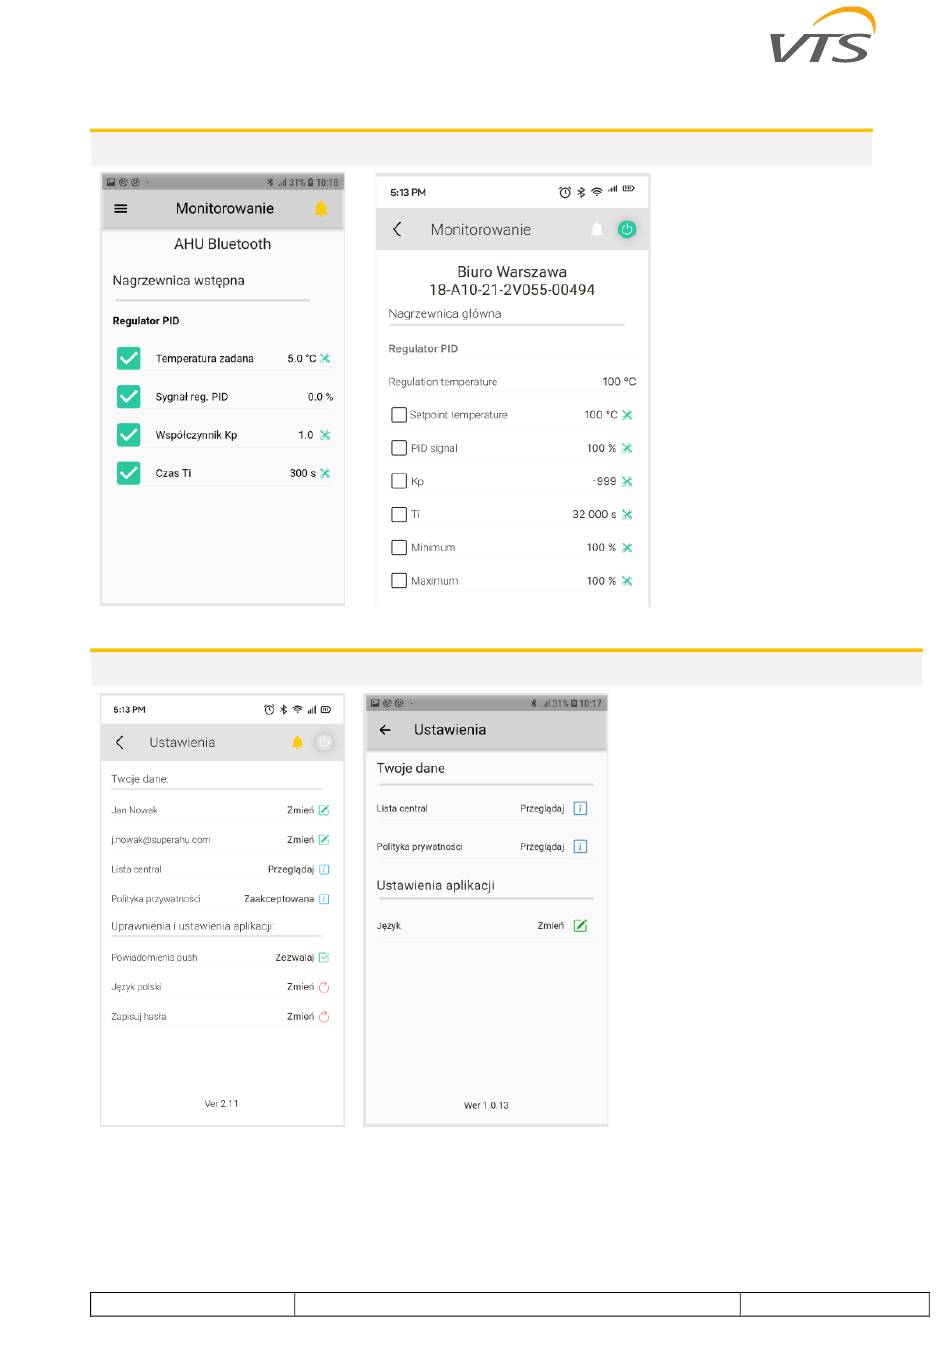Tap edit icon beside PID signal 100 %
This screenshot has height=1369, width=950.
coord(627,448)
